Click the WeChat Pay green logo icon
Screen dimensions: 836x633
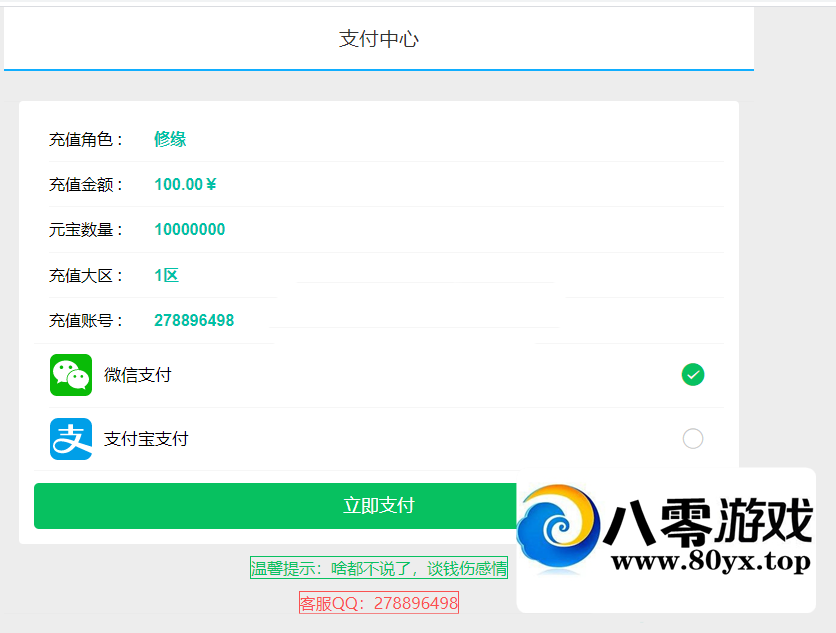[71, 375]
